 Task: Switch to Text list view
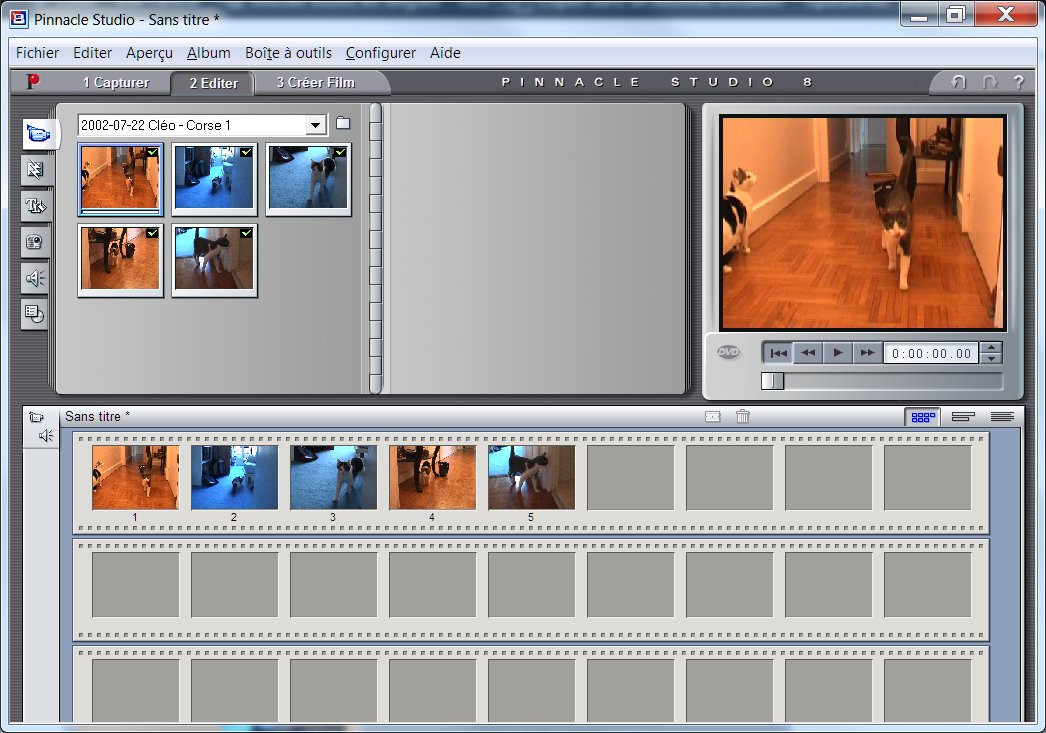point(1002,417)
